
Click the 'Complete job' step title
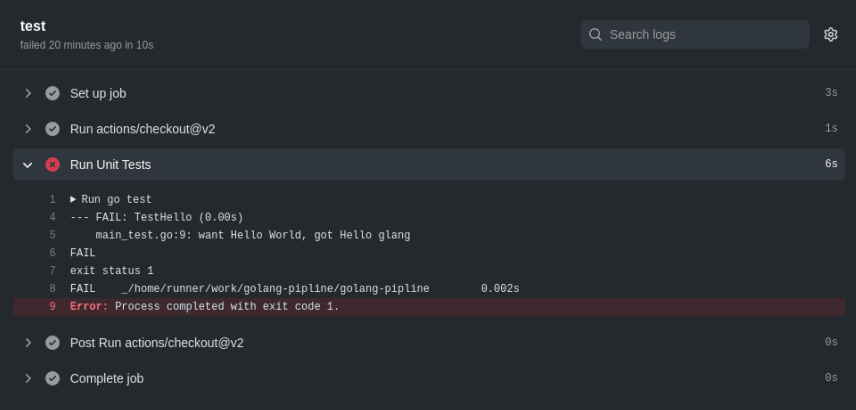(x=107, y=378)
